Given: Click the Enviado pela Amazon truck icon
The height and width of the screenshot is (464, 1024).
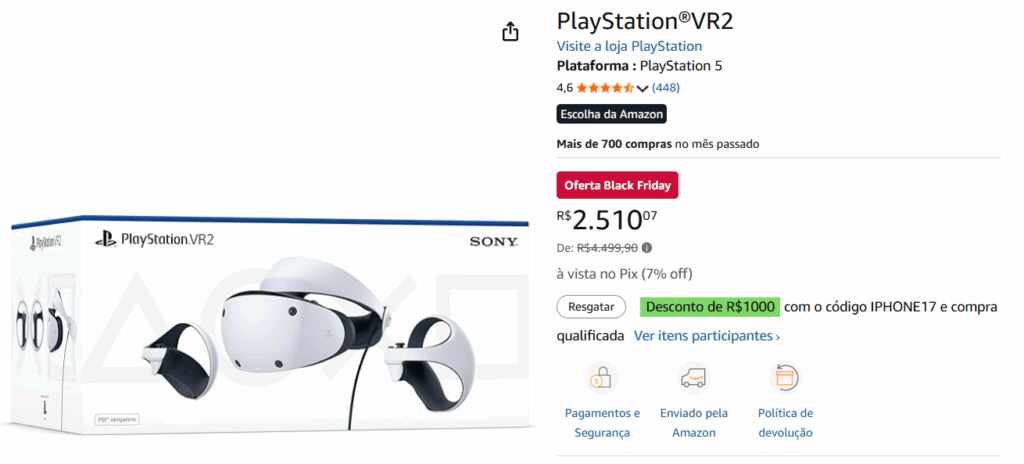Looking at the screenshot, I should pos(694,377).
